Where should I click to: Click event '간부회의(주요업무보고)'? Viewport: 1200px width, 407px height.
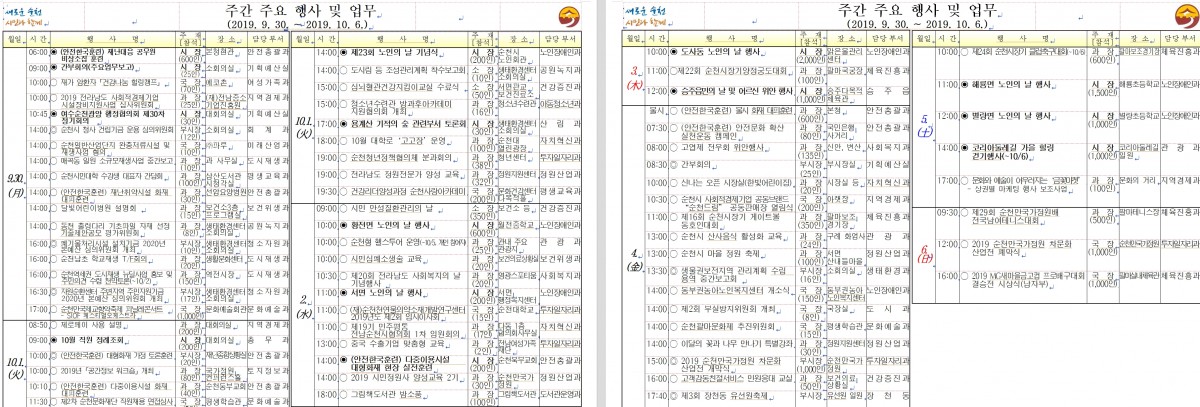click(x=99, y=67)
